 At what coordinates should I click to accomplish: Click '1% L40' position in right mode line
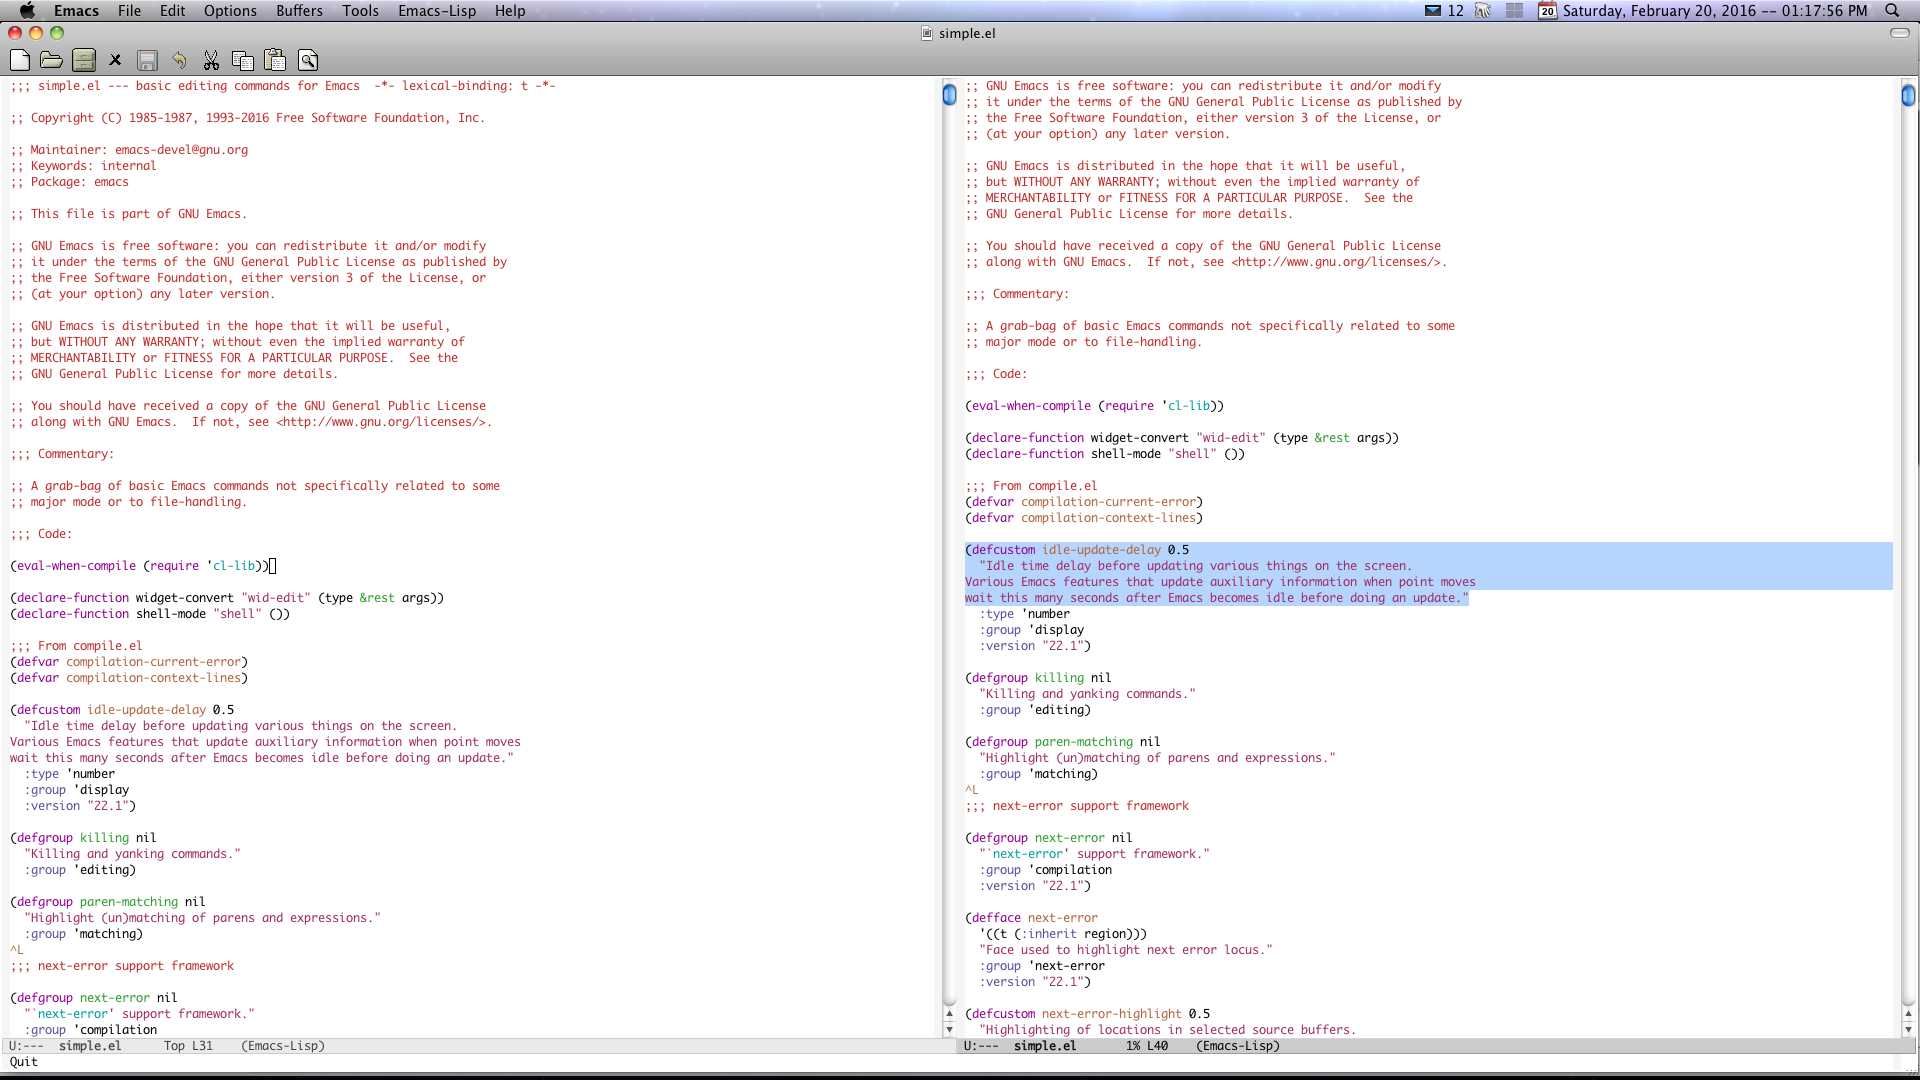pyautogui.click(x=1147, y=1046)
